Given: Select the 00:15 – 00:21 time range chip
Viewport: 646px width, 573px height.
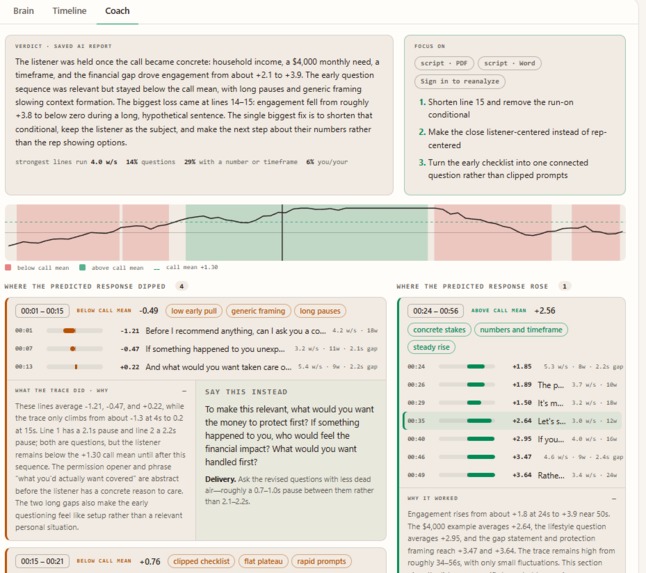Looking at the screenshot, I should [x=42, y=561].
